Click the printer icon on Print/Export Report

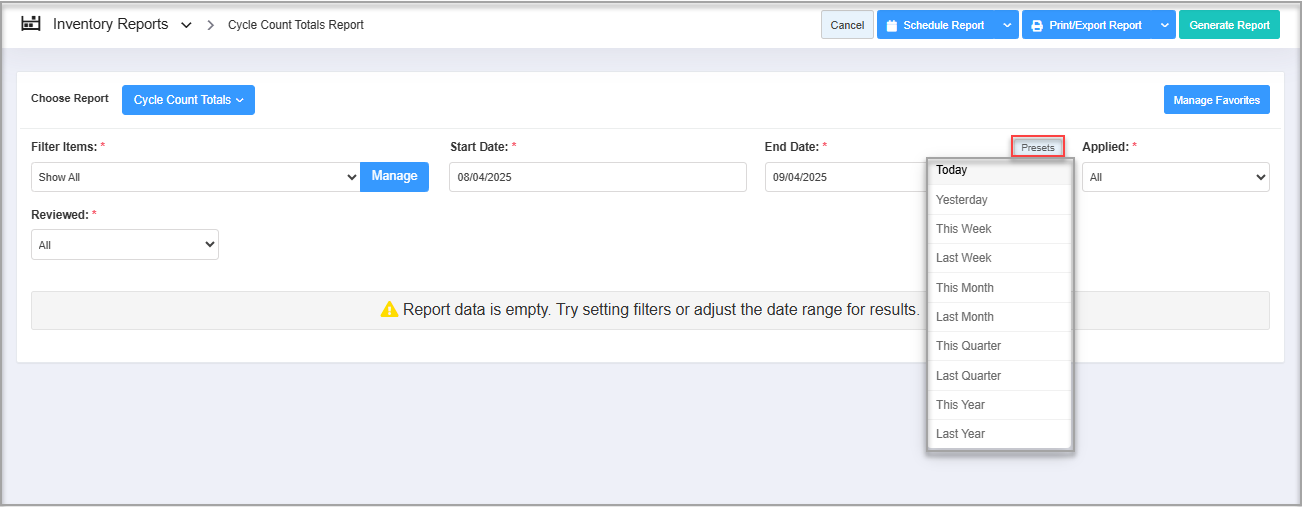tap(1037, 26)
